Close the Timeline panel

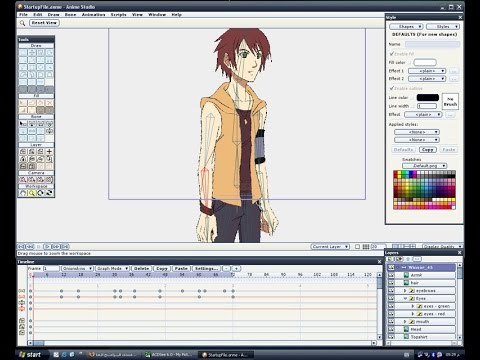[x=379, y=262]
